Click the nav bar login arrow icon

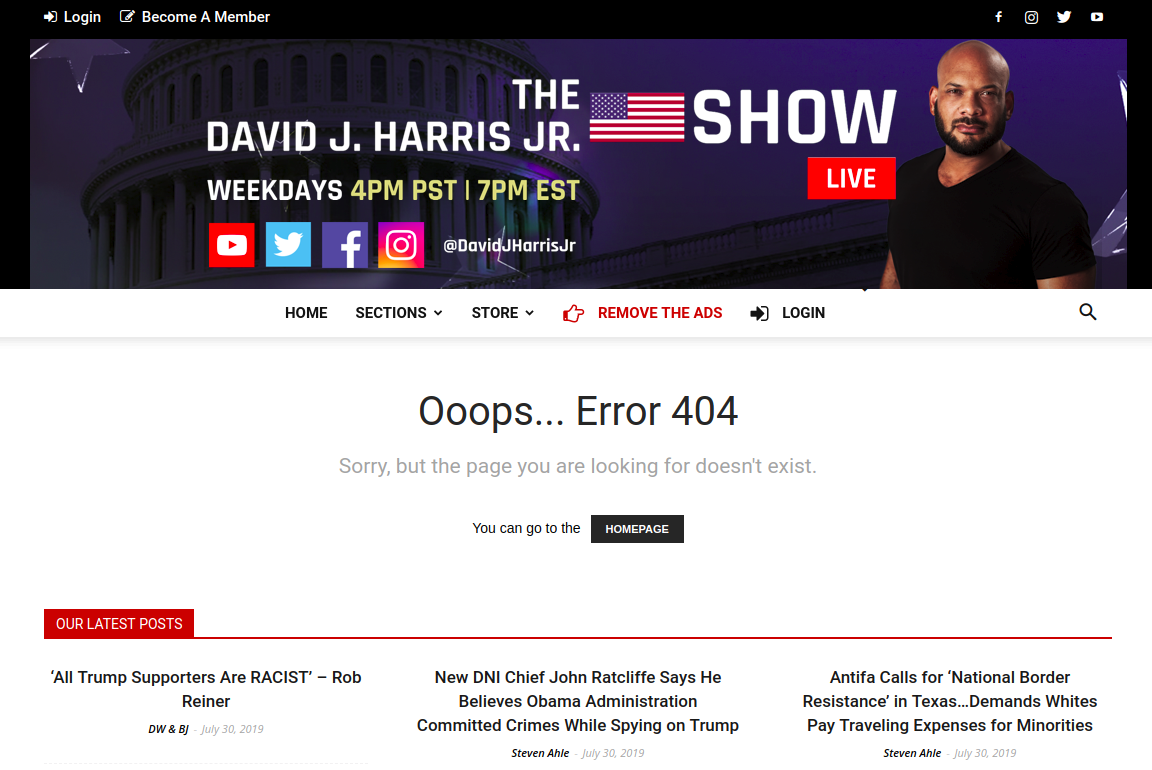point(759,314)
